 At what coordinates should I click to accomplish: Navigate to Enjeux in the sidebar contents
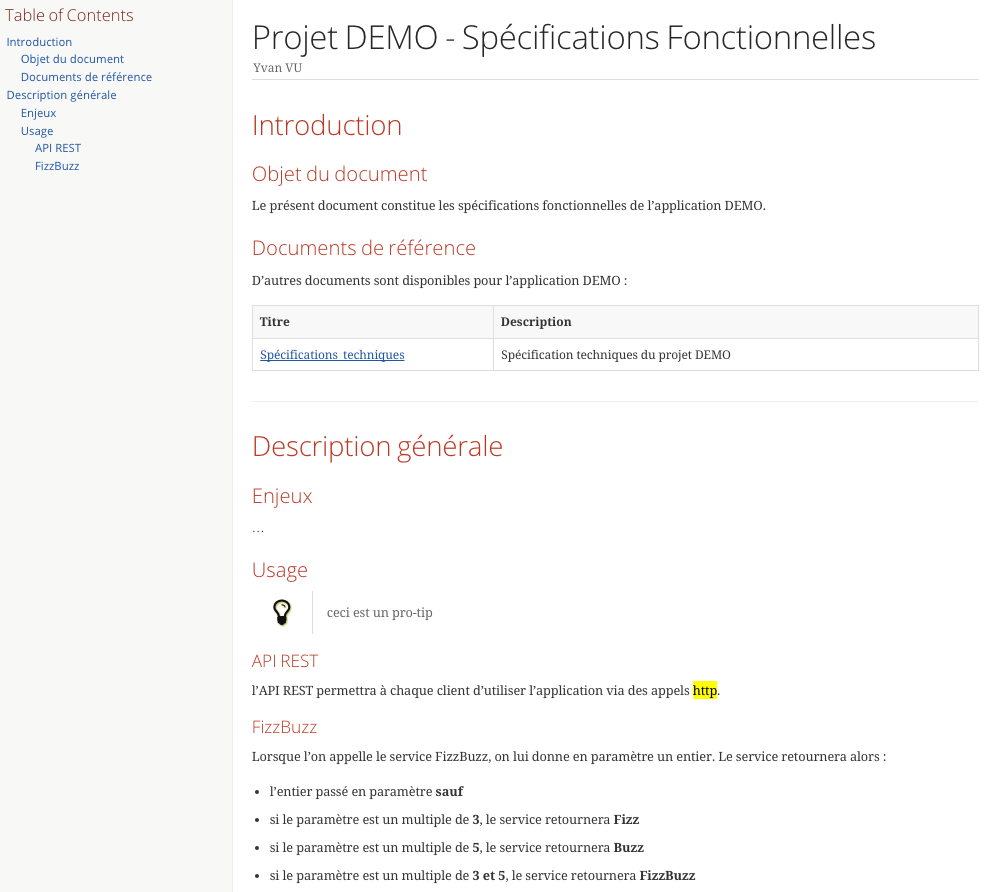(x=38, y=113)
